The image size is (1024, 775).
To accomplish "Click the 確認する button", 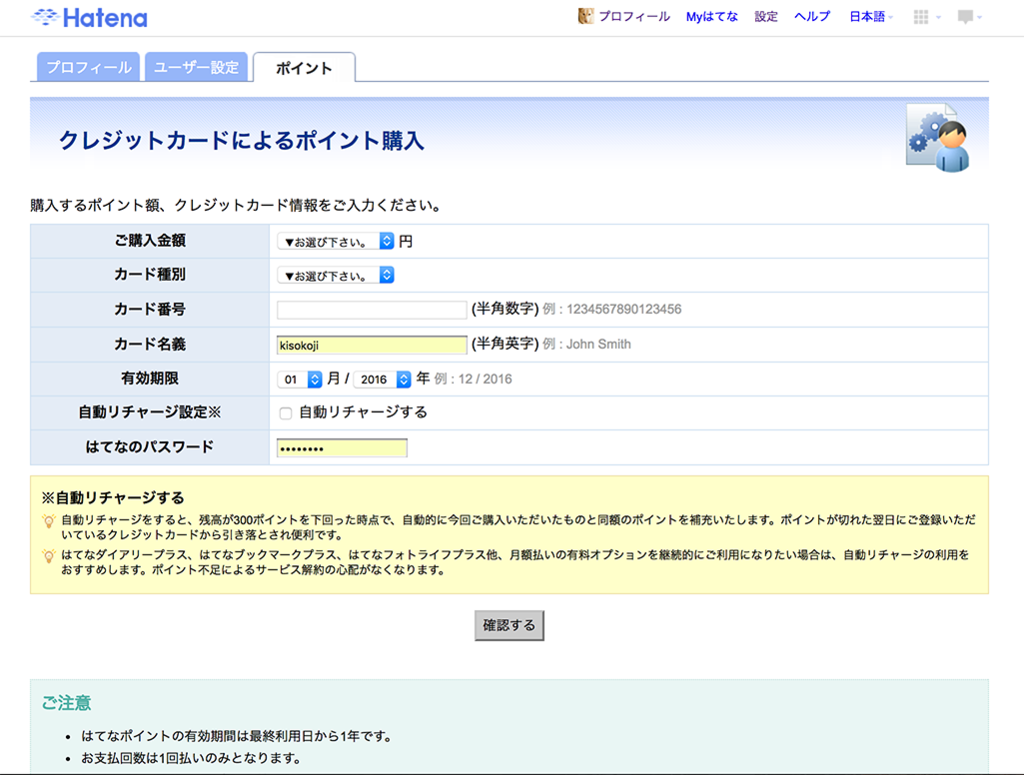I will pyautogui.click(x=509, y=625).
